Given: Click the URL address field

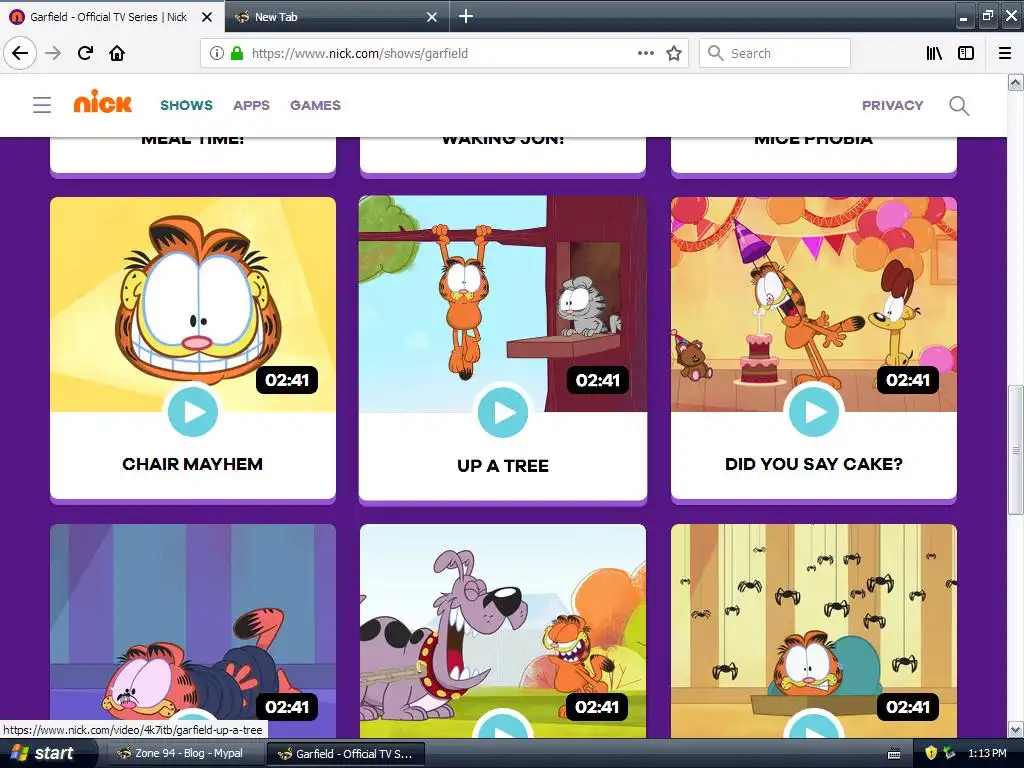Looking at the screenshot, I should [x=444, y=53].
